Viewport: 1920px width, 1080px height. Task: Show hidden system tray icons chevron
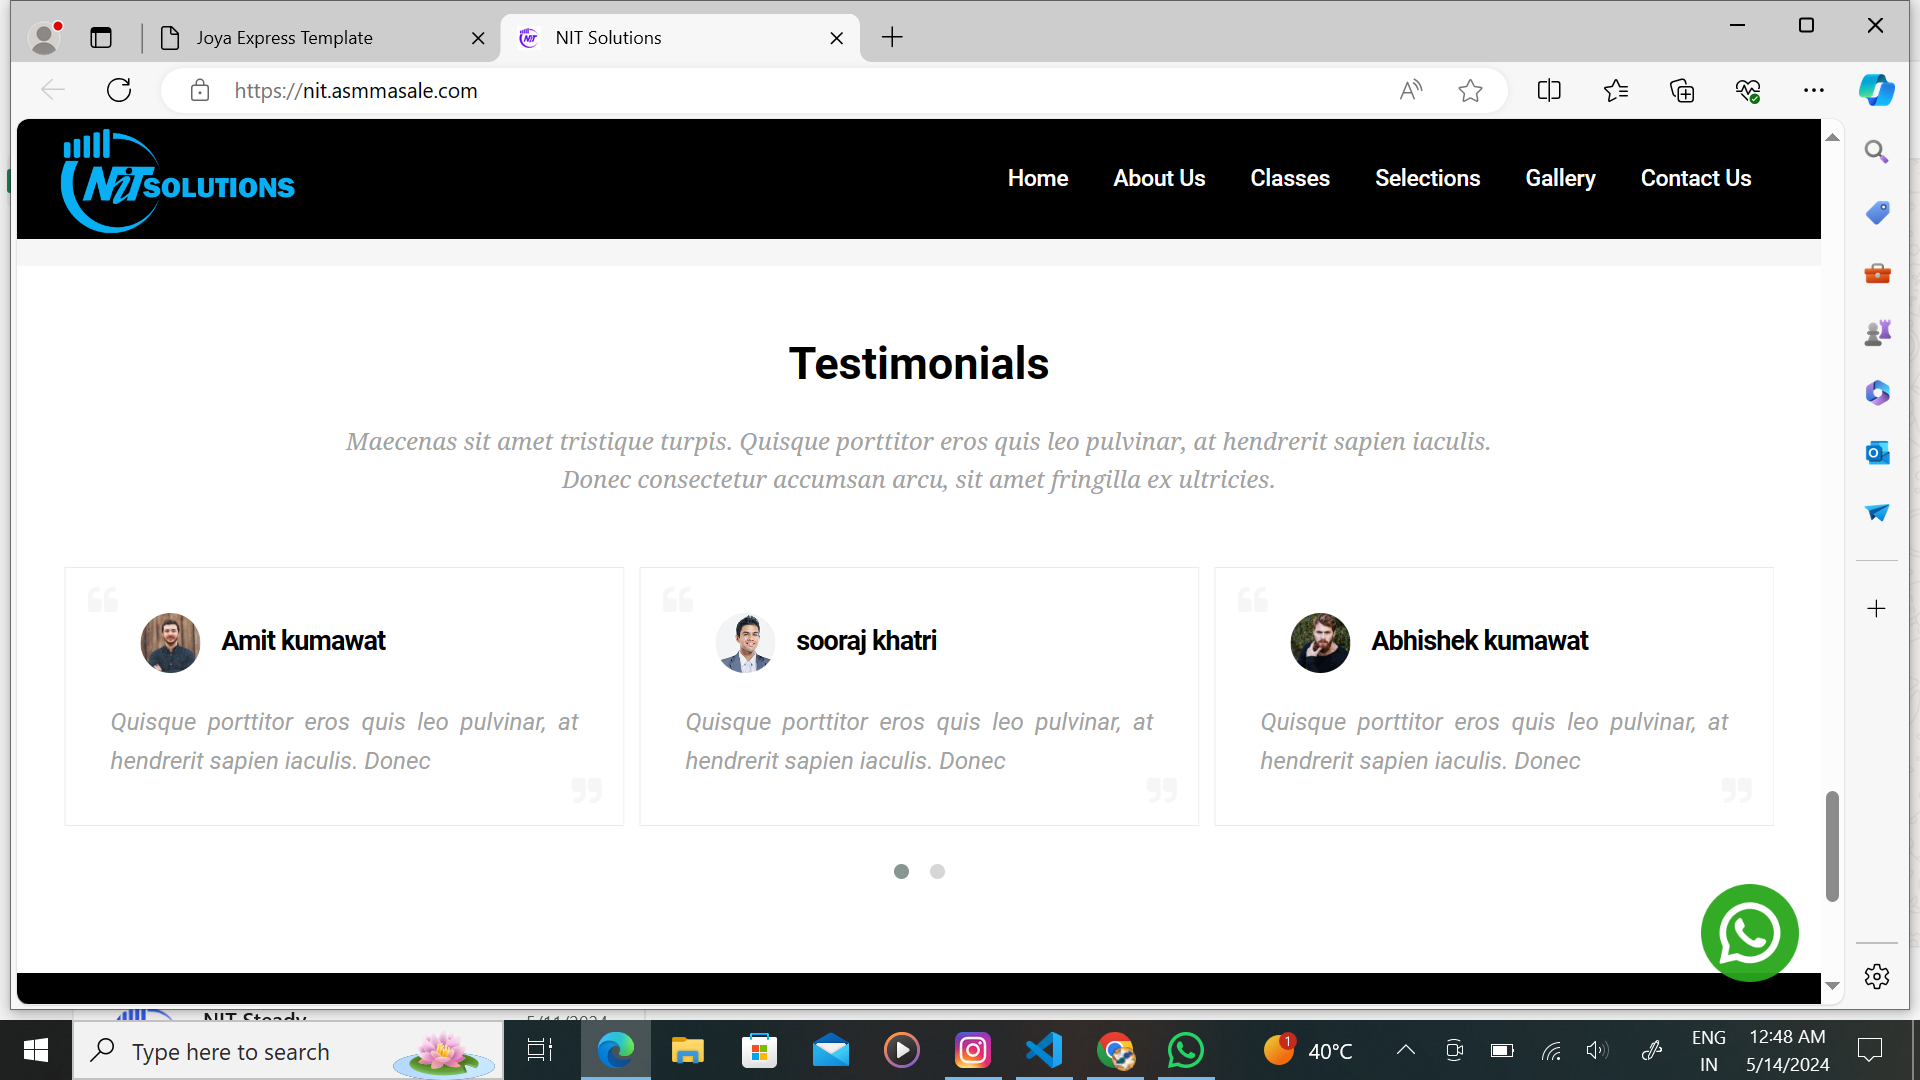(1405, 1050)
